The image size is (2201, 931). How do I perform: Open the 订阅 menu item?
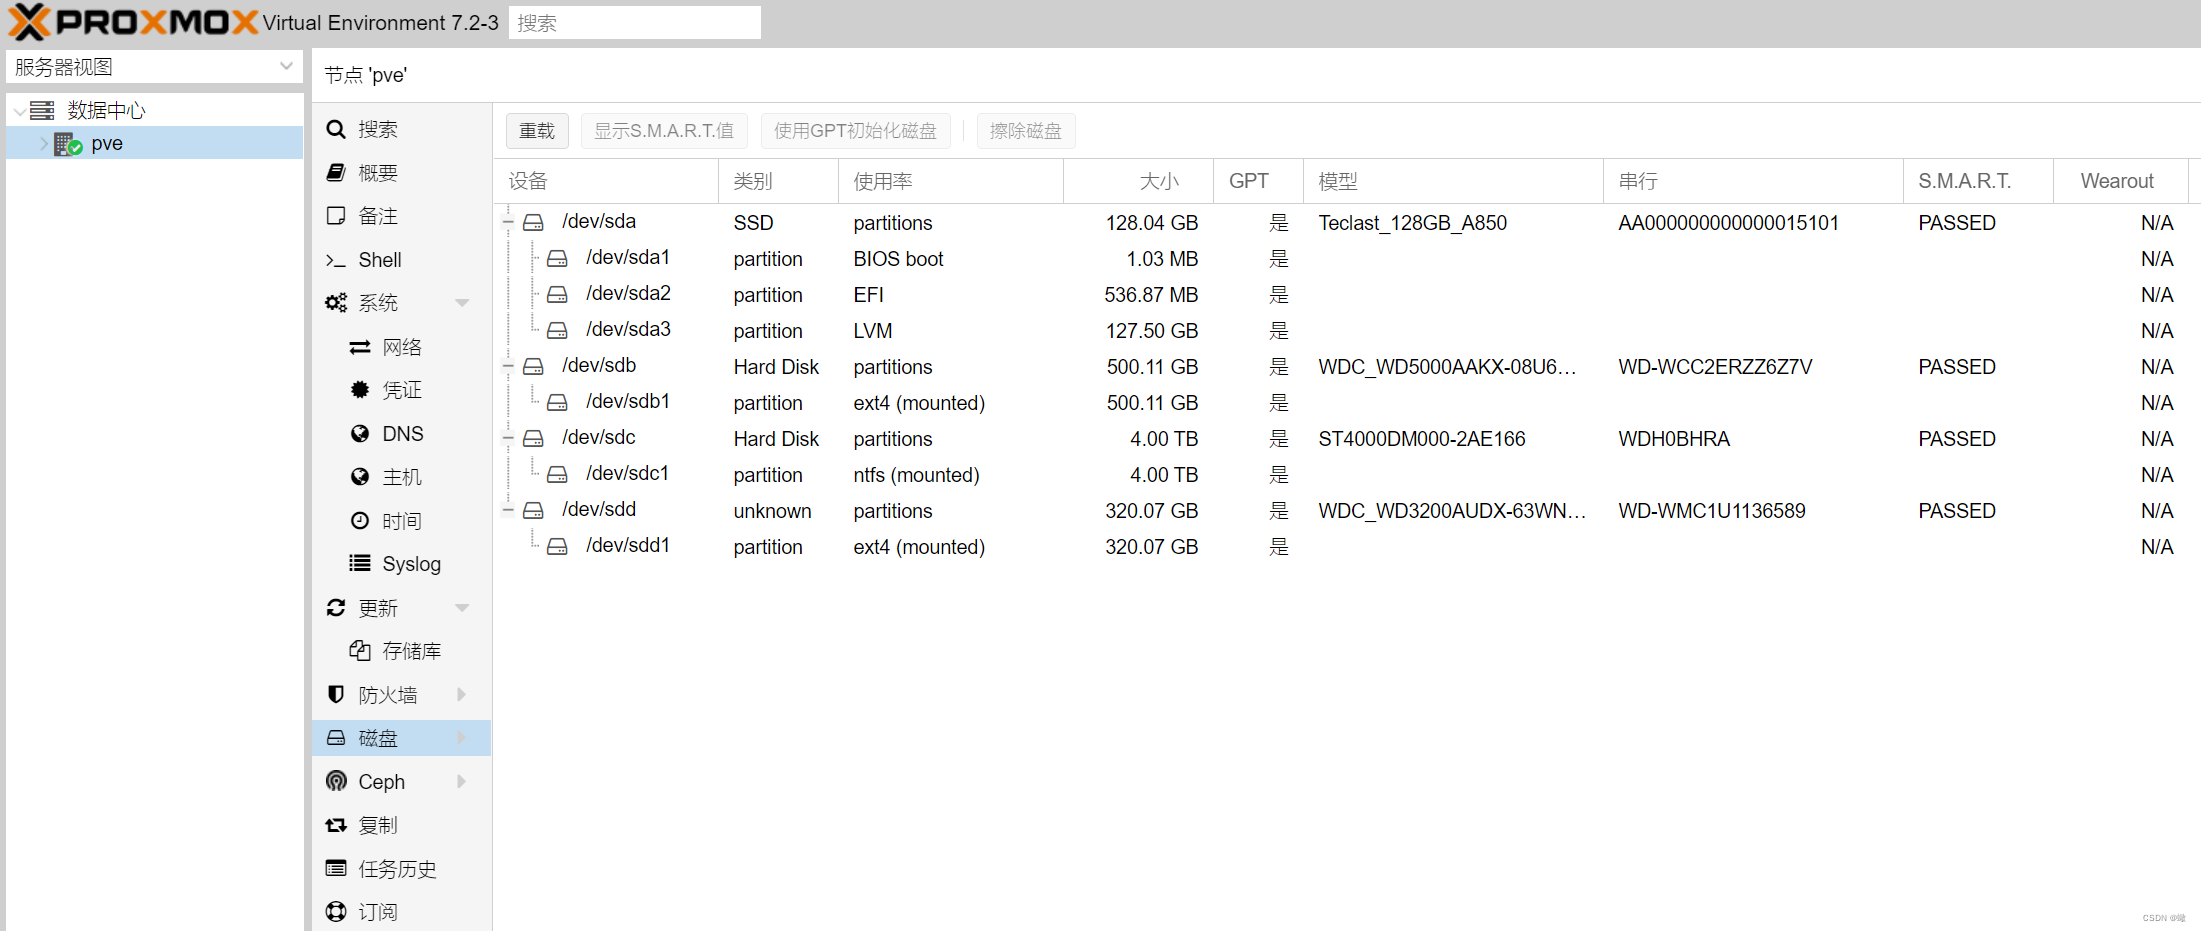tap(401, 912)
